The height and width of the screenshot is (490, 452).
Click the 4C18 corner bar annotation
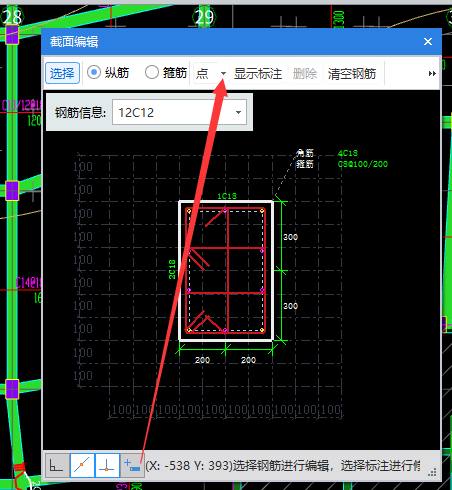tap(347, 153)
